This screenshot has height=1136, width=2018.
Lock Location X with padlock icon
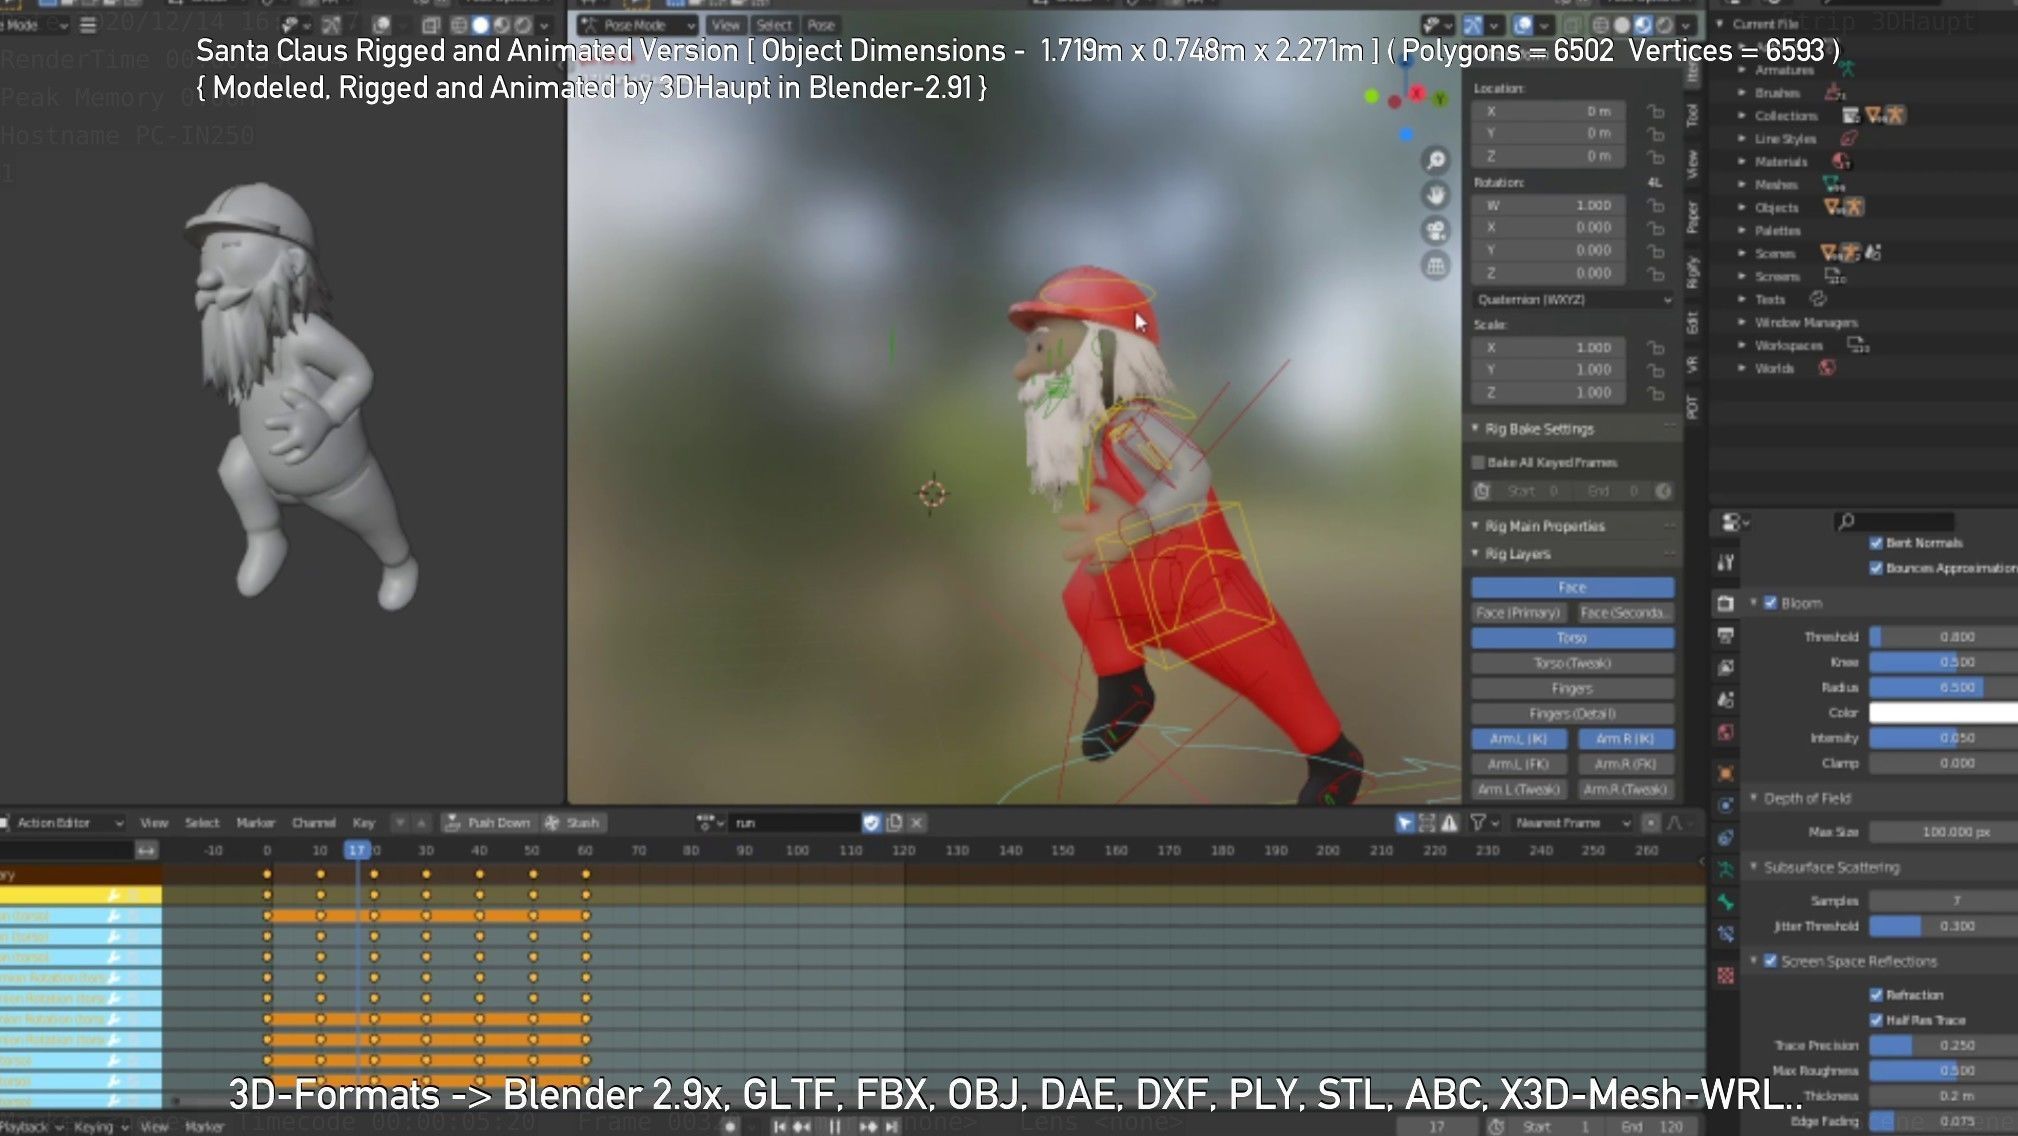(x=1656, y=111)
